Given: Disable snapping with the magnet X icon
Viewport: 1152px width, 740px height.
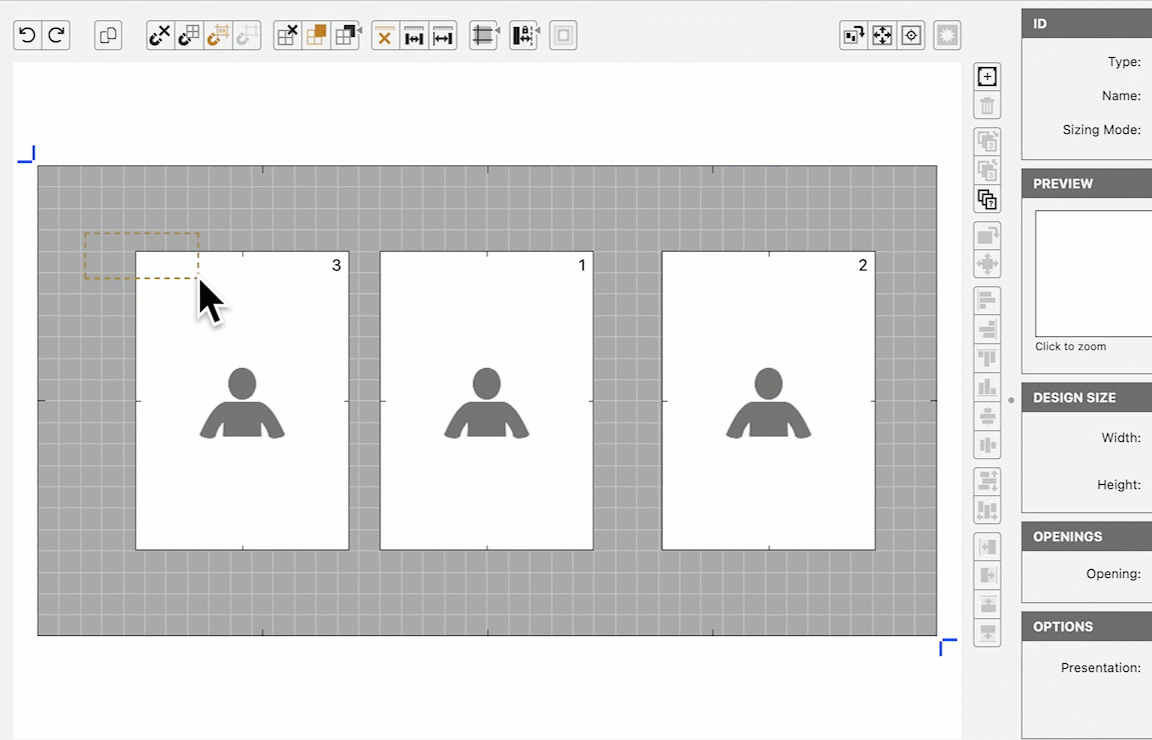Looking at the screenshot, I should (160, 36).
